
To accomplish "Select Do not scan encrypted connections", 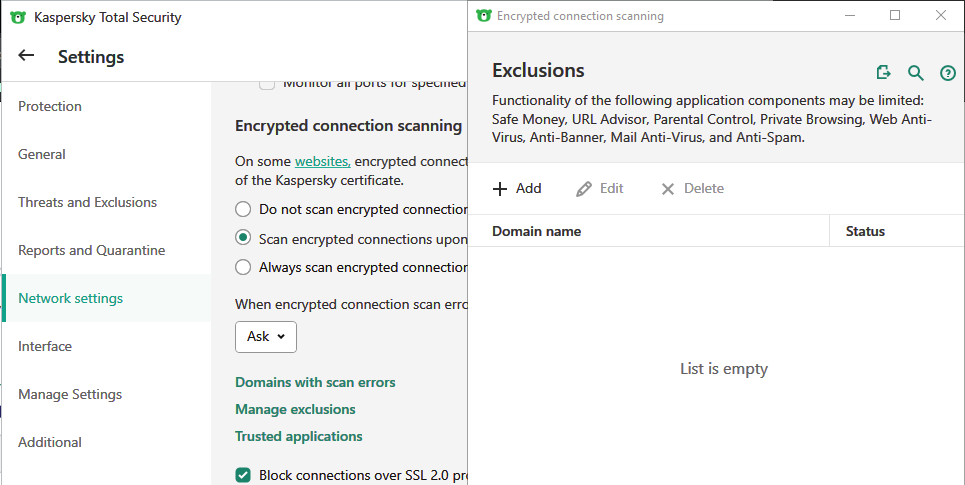I will [243, 210].
